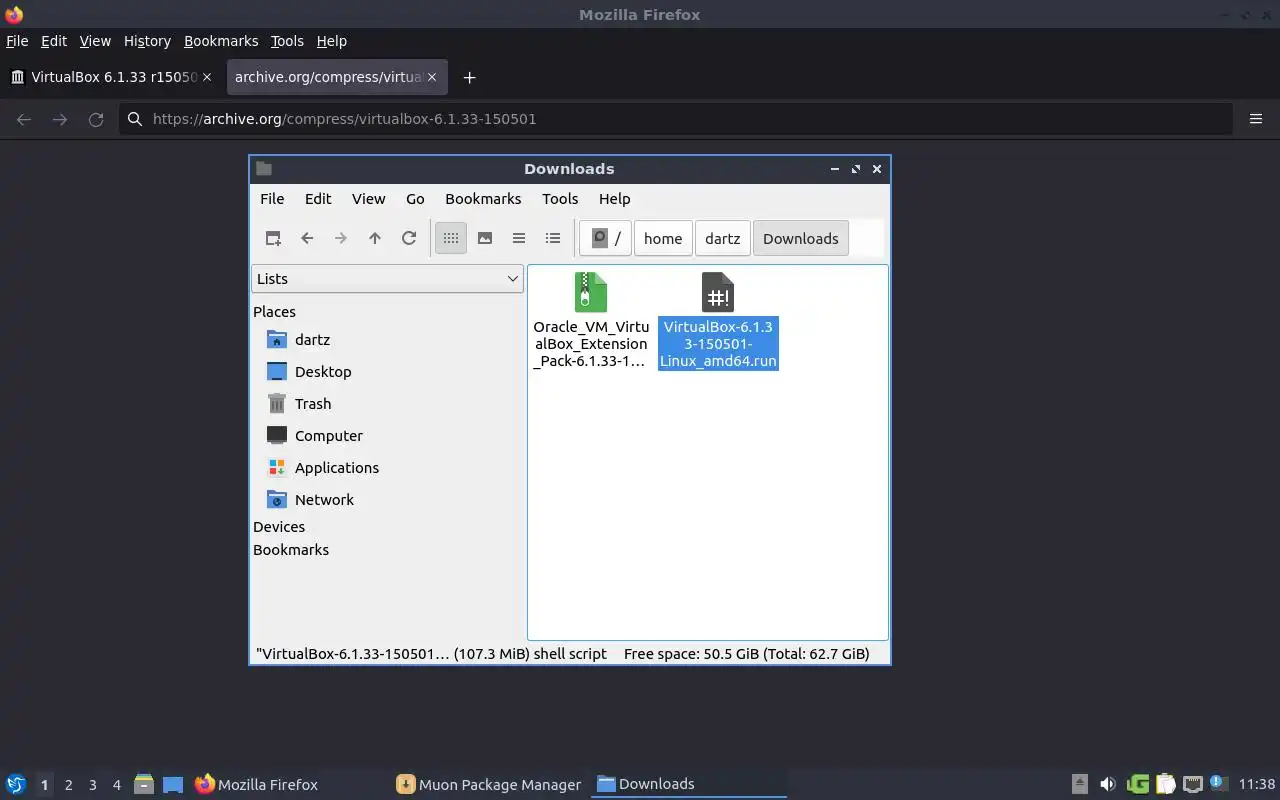Expand the Devices section in sidebar
1280x800 pixels.
pos(279,527)
